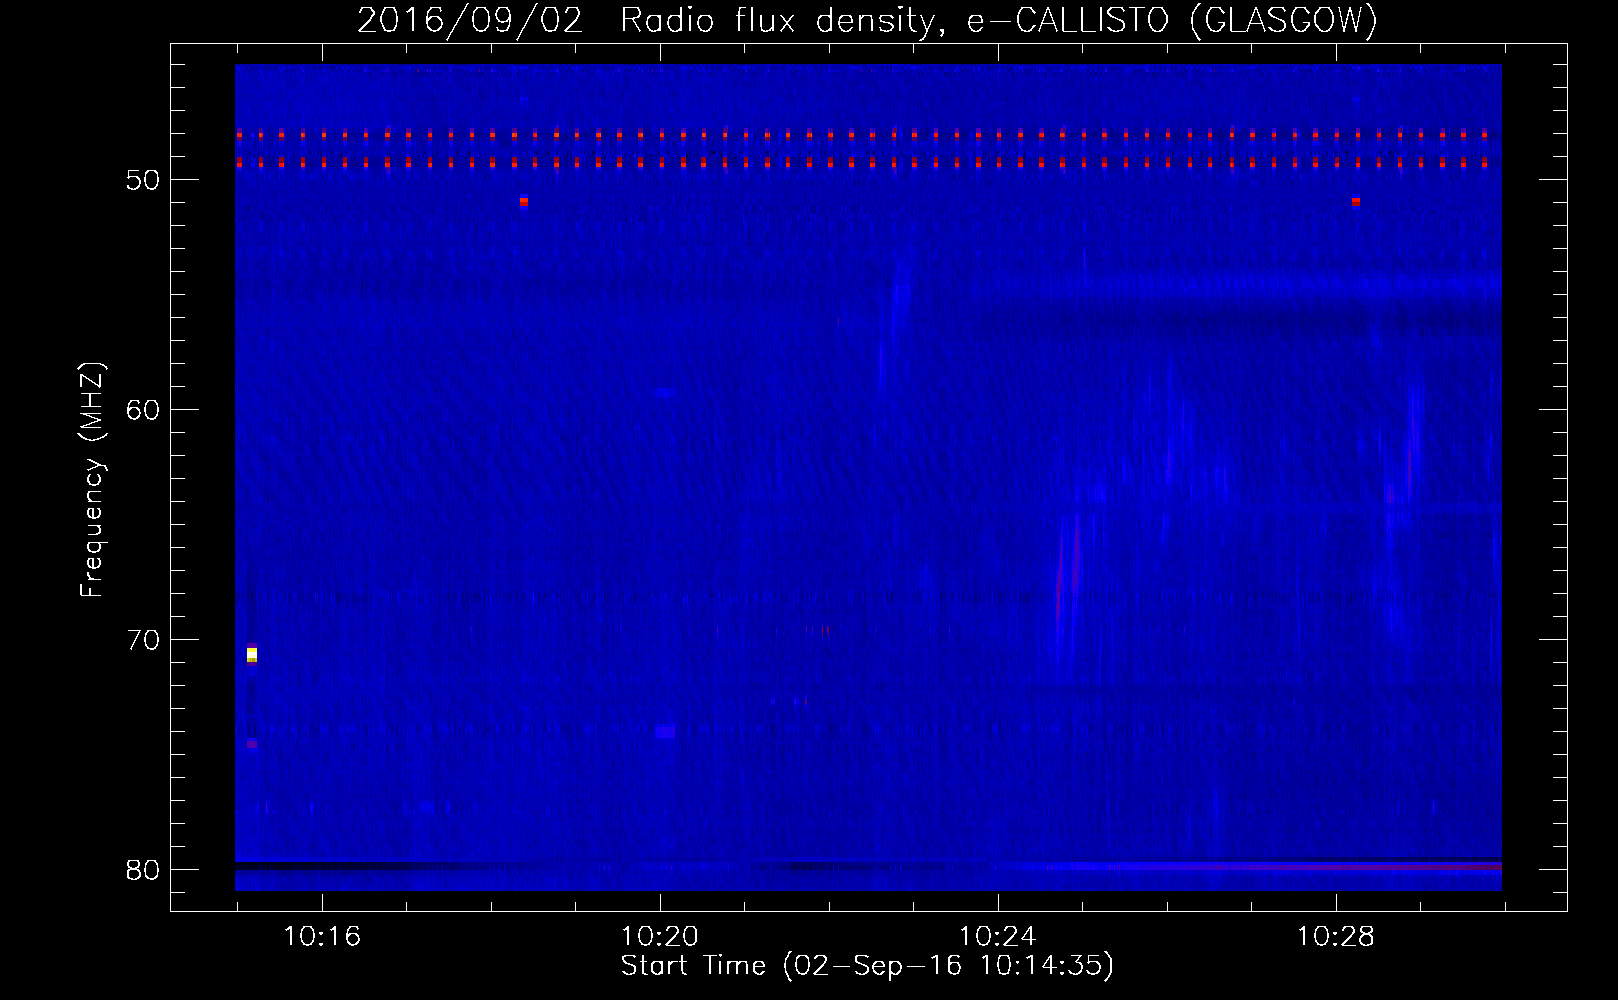
Task: Click the bright yellow spike near 70 MHz
Action: coord(252,654)
